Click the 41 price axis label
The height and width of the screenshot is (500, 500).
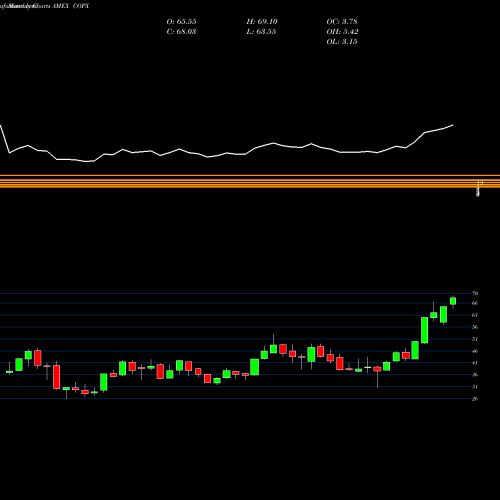tap(475, 363)
